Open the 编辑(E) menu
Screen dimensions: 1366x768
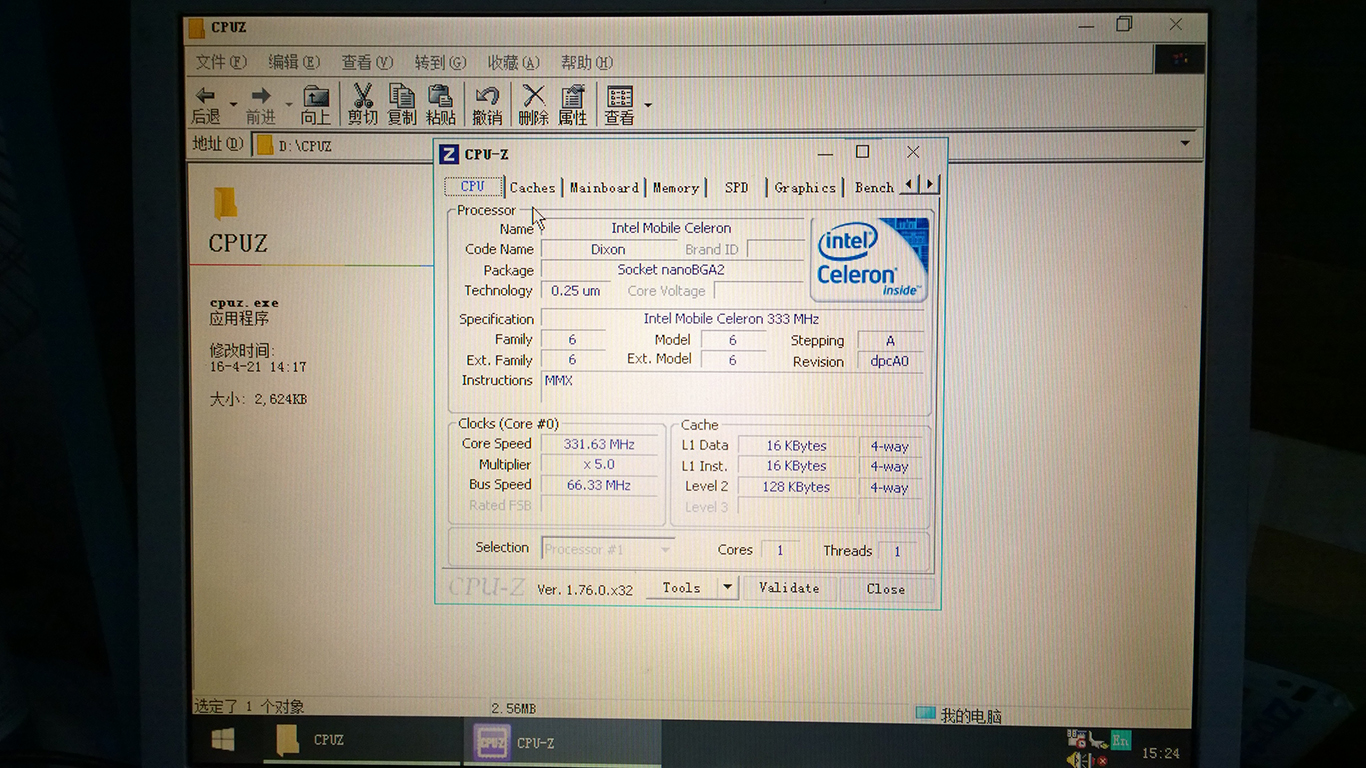click(294, 62)
